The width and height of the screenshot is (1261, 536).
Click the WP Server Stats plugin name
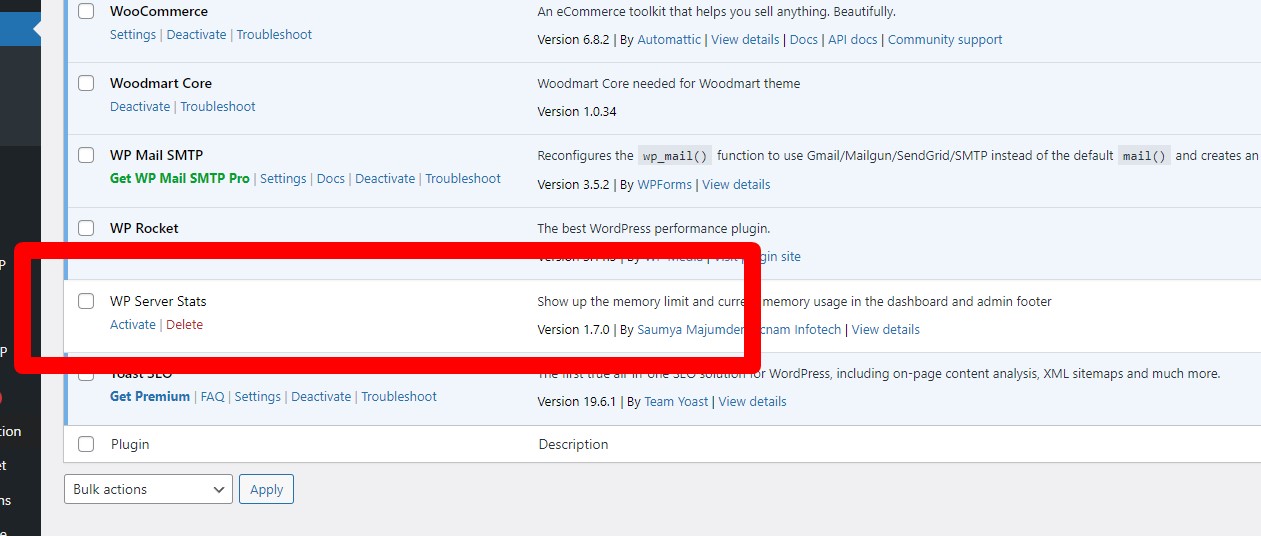tap(158, 301)
